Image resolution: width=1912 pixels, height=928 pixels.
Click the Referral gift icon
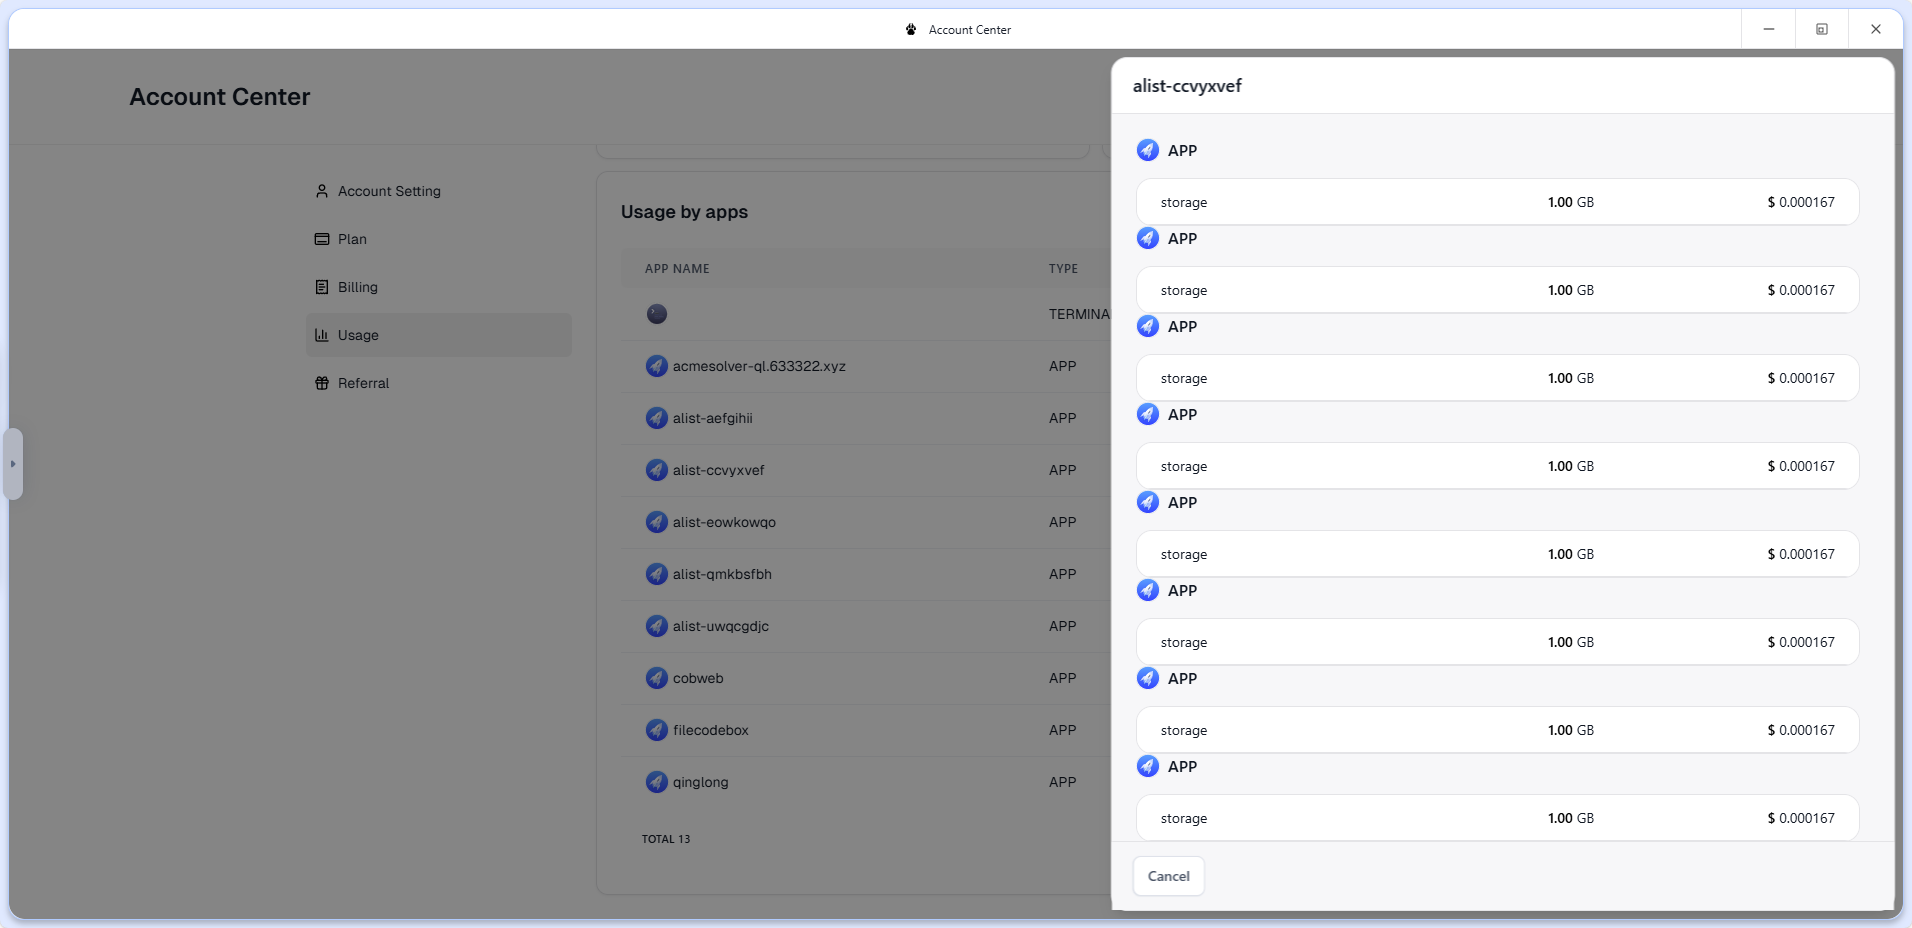[x=322, y=383]
